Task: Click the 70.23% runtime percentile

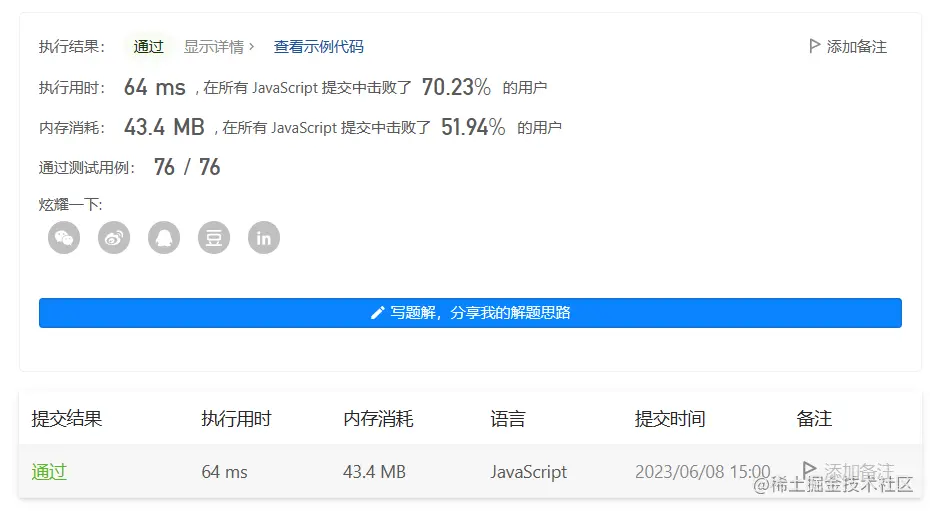Action: [x=456, y=87]
